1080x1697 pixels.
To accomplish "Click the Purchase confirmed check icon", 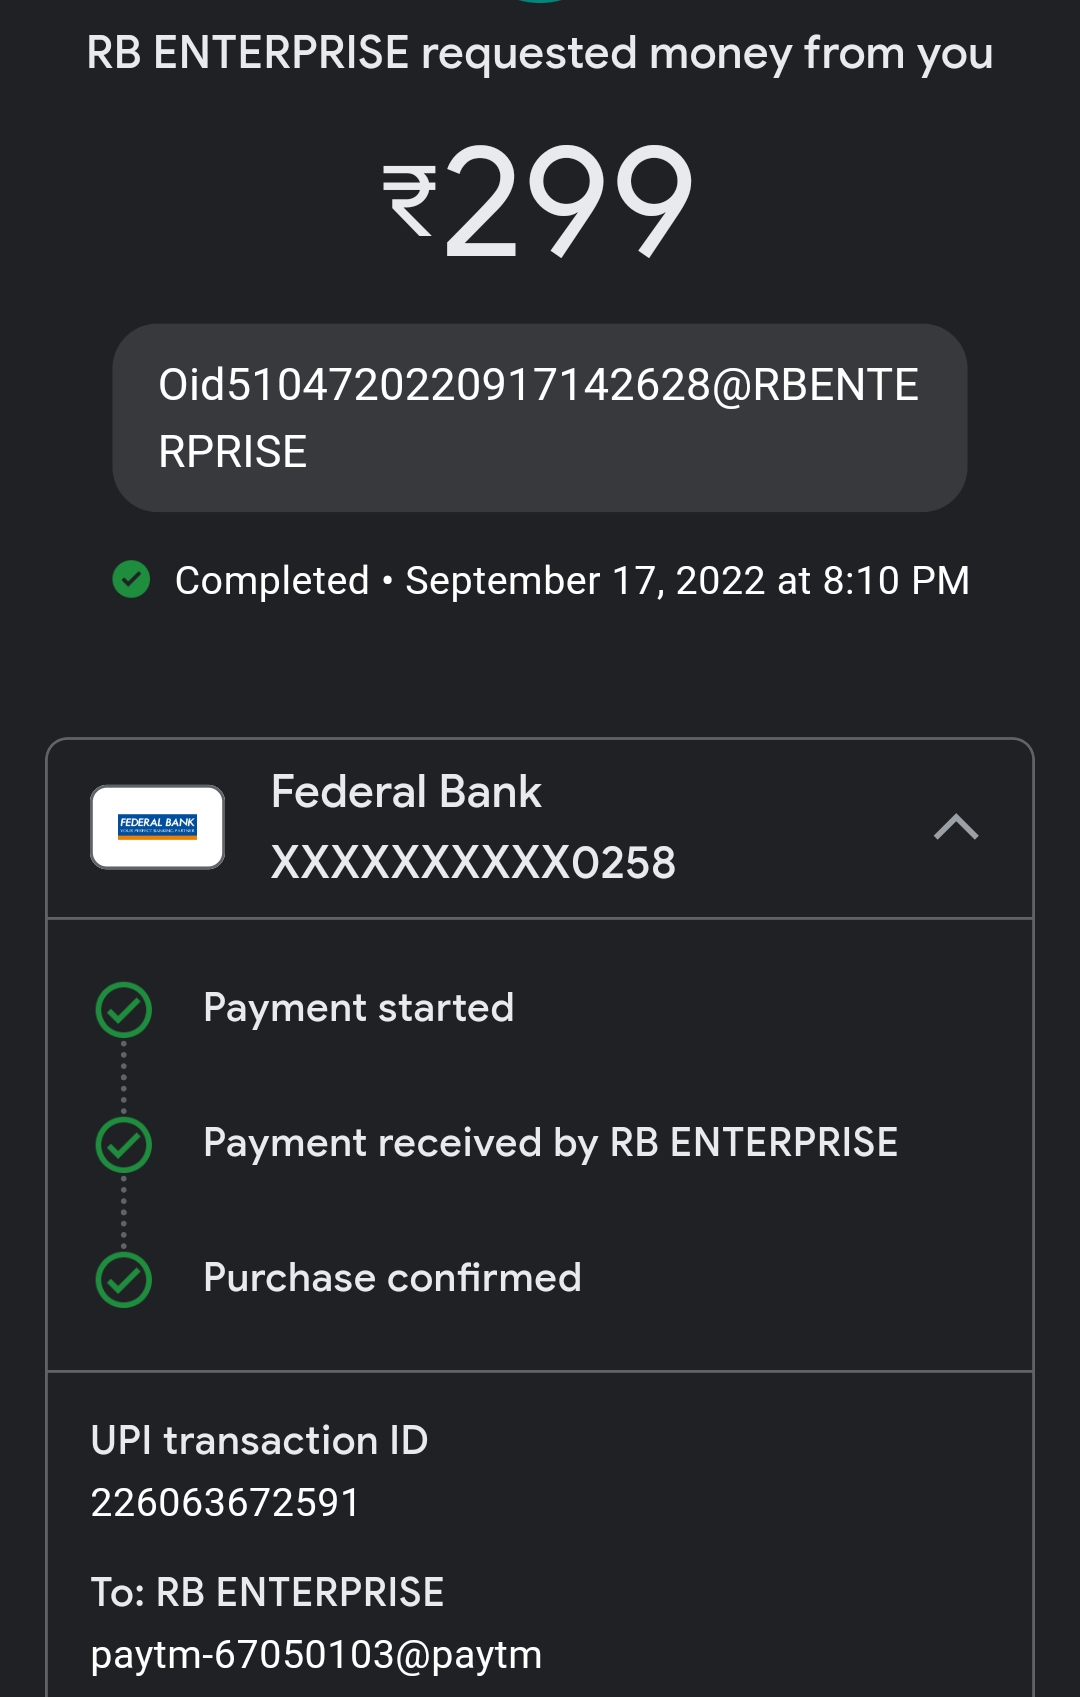I will [123, 1279].
